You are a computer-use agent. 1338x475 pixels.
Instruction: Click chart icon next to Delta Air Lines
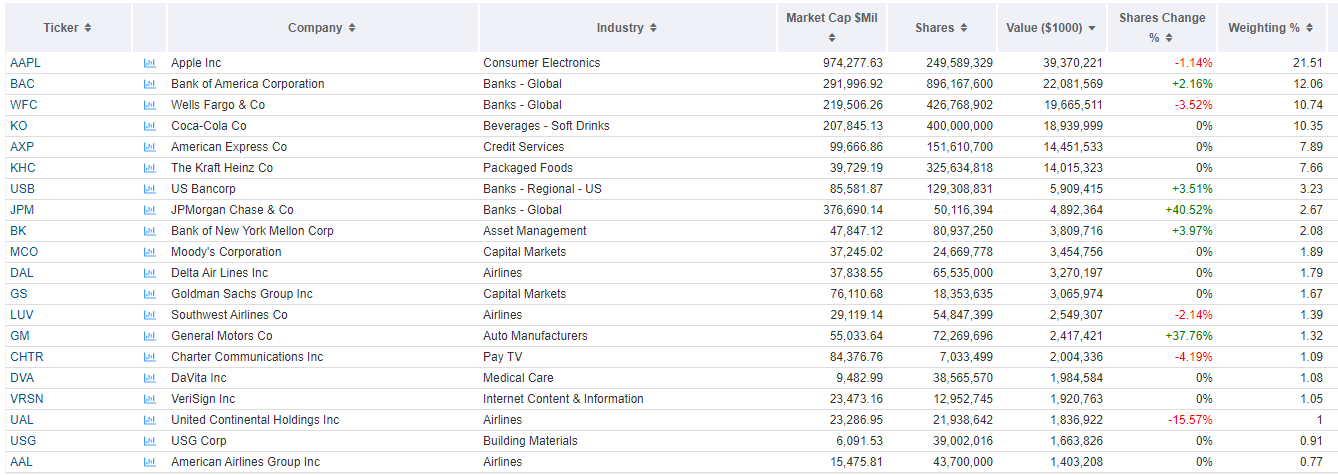coord(150,273)
